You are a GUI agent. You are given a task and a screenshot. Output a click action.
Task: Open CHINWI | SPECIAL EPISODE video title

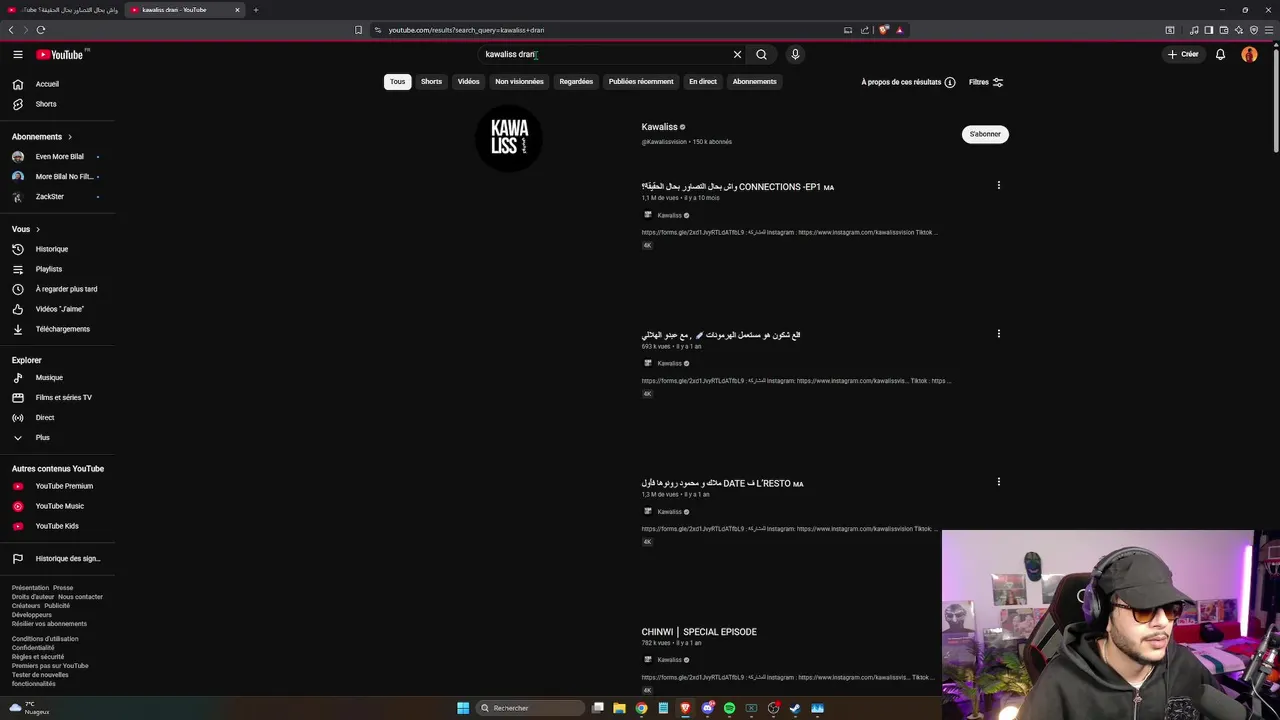tap(699, 632)
